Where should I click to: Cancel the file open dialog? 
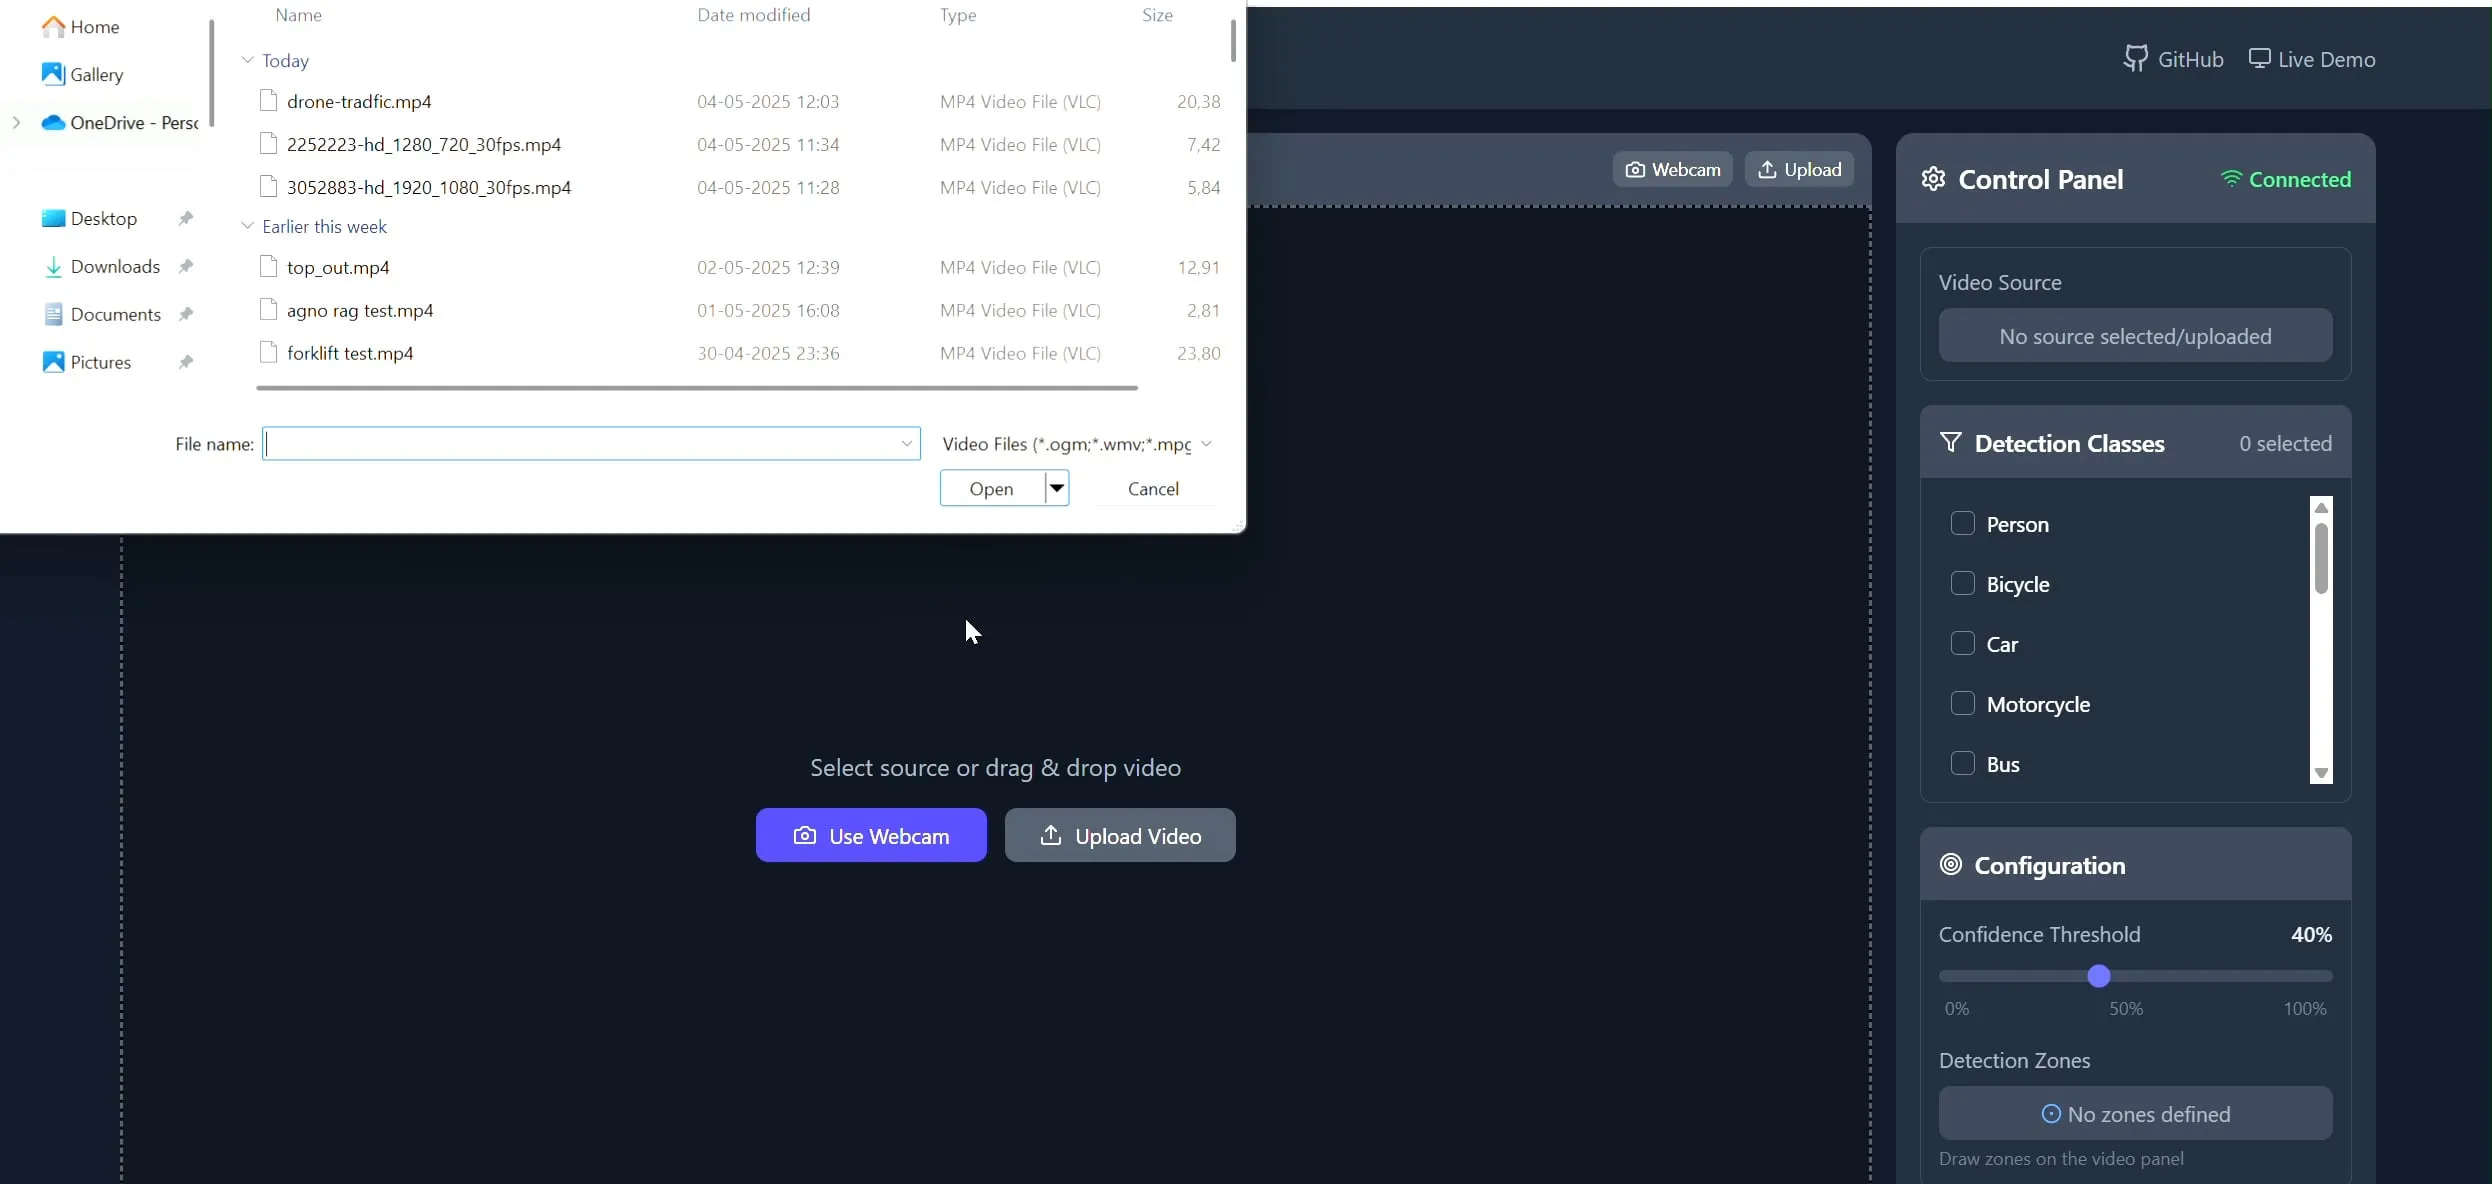point(1153,489)
